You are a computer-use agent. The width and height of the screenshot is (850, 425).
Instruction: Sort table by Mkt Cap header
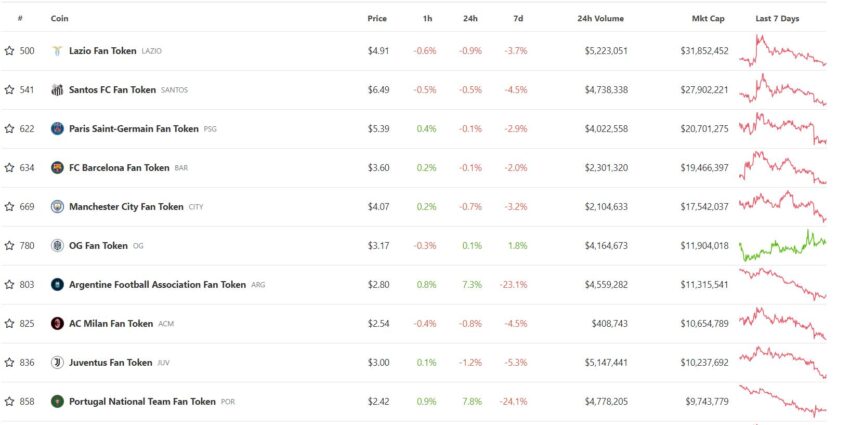[708, 18]
